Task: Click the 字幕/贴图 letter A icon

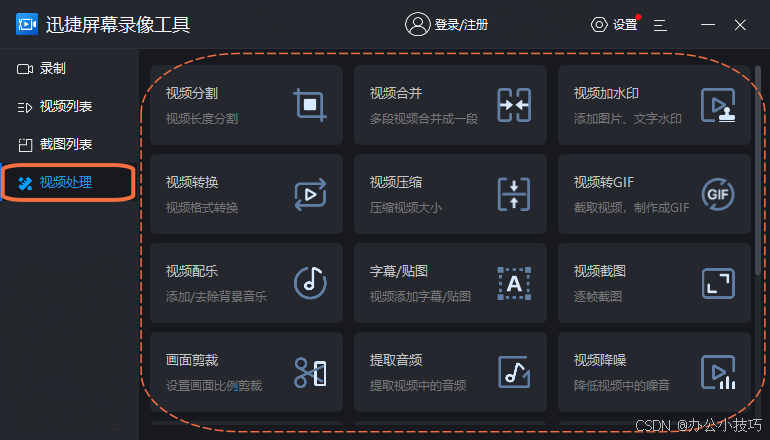Action: point(514,283)
